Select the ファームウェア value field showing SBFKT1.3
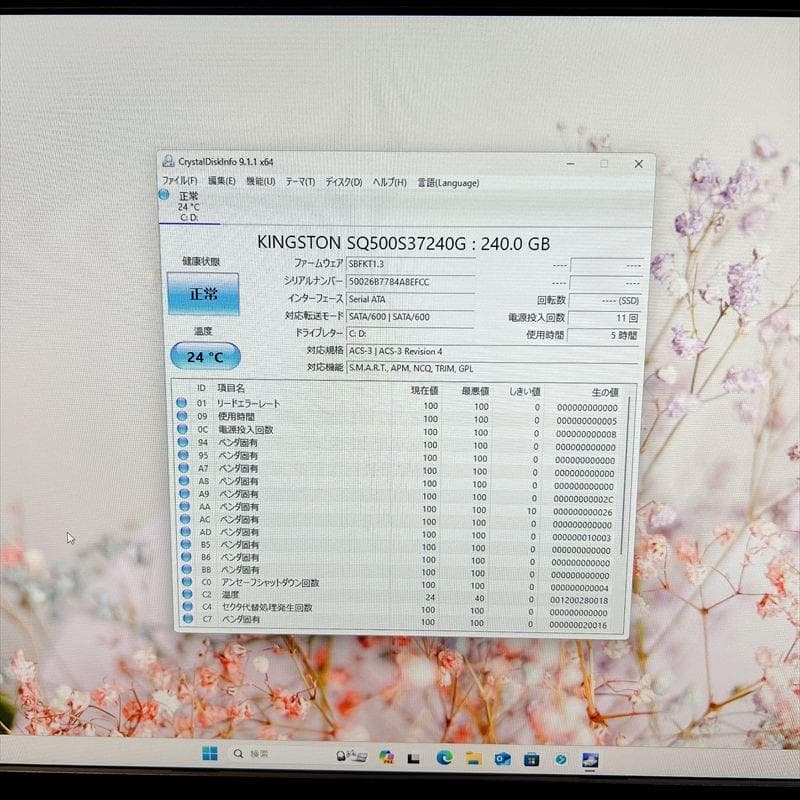The height and width of the screenshot is (800, 800). pos(410,265)
